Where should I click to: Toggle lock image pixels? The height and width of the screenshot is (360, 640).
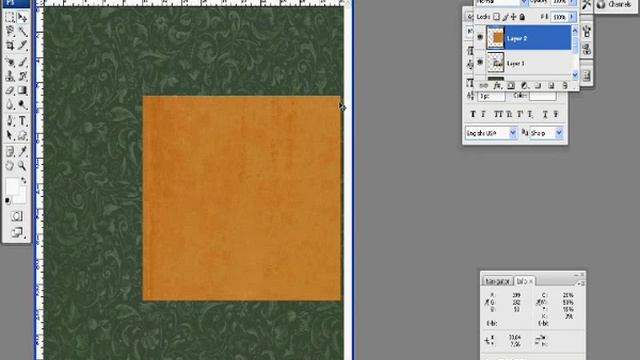click(505, 17)
